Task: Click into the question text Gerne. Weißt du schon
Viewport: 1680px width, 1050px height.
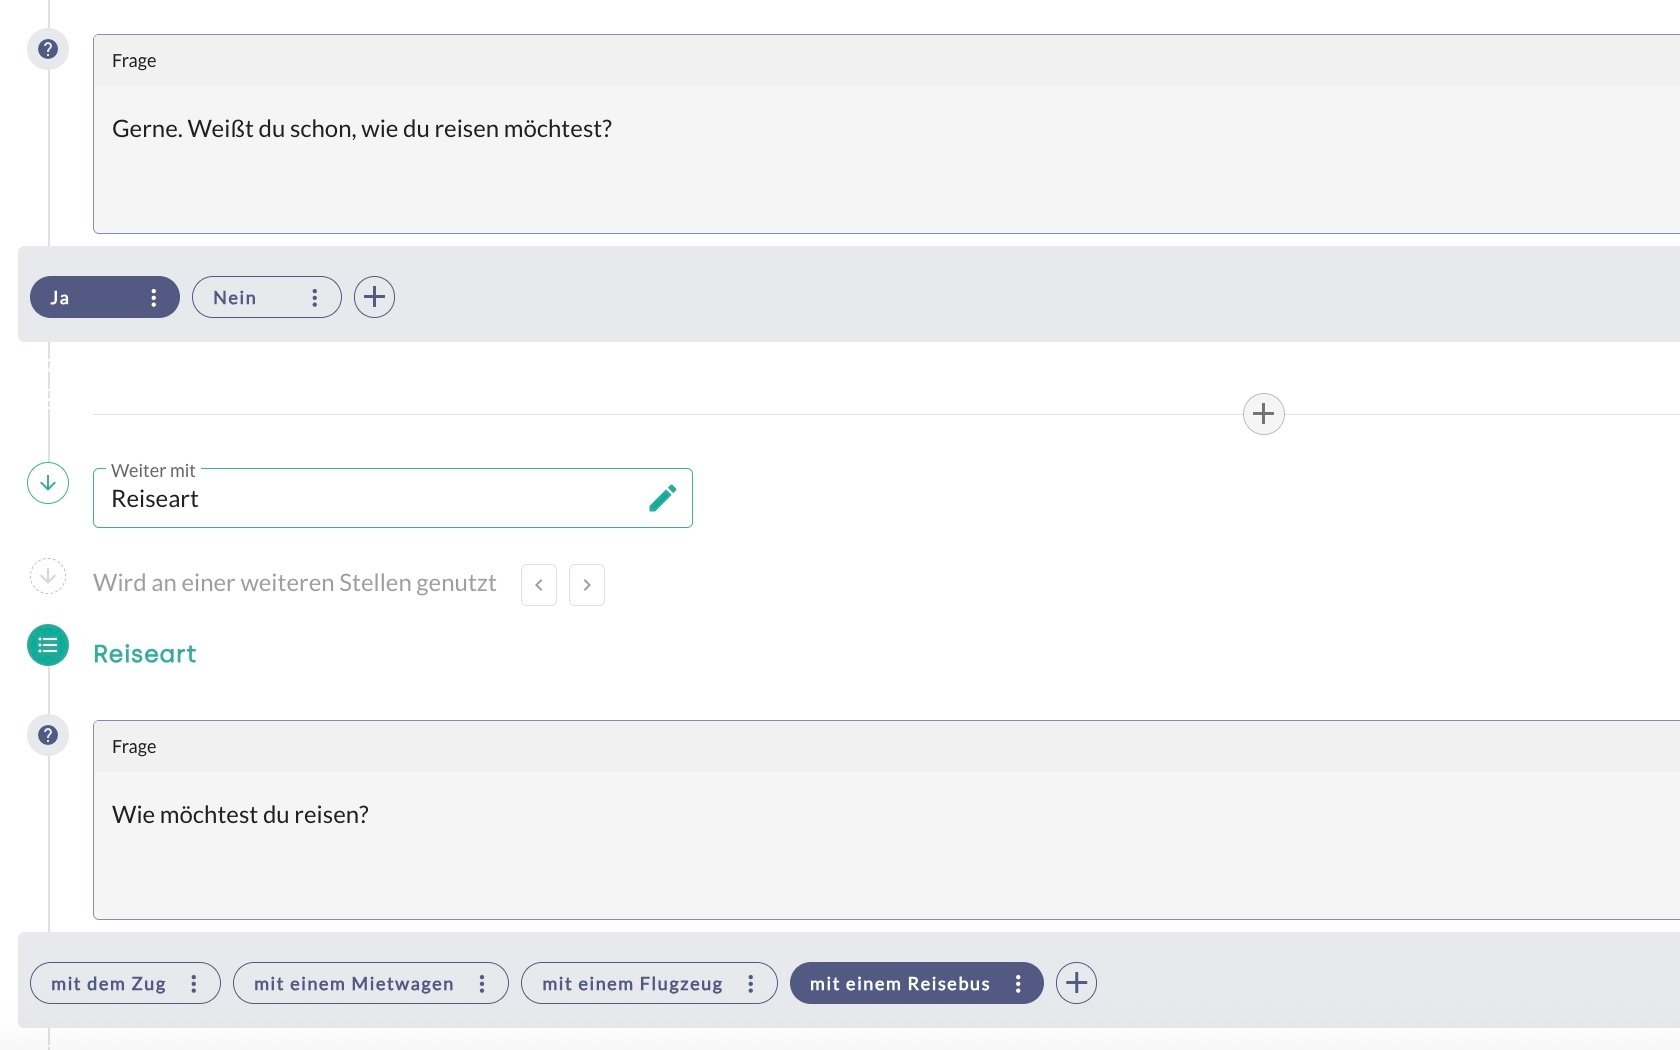Action: pyautogui.click(x=362, y=129)
